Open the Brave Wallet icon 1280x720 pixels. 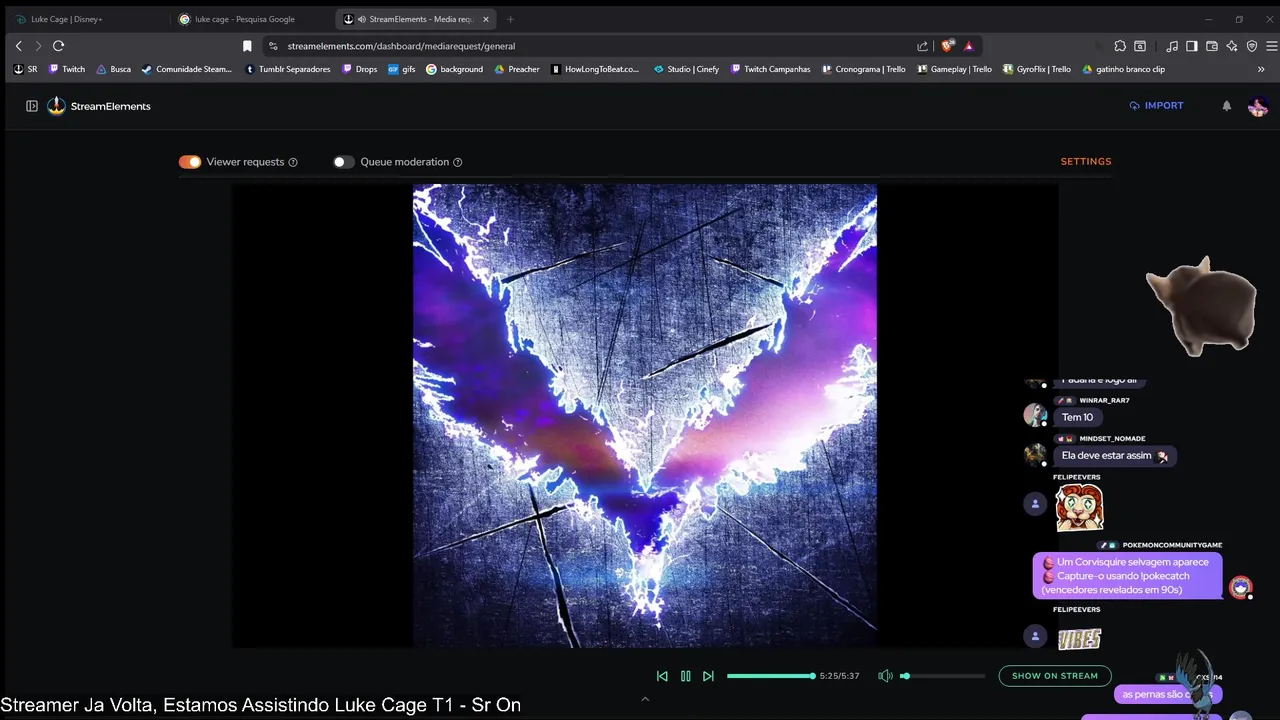[x=1212, y=46]
